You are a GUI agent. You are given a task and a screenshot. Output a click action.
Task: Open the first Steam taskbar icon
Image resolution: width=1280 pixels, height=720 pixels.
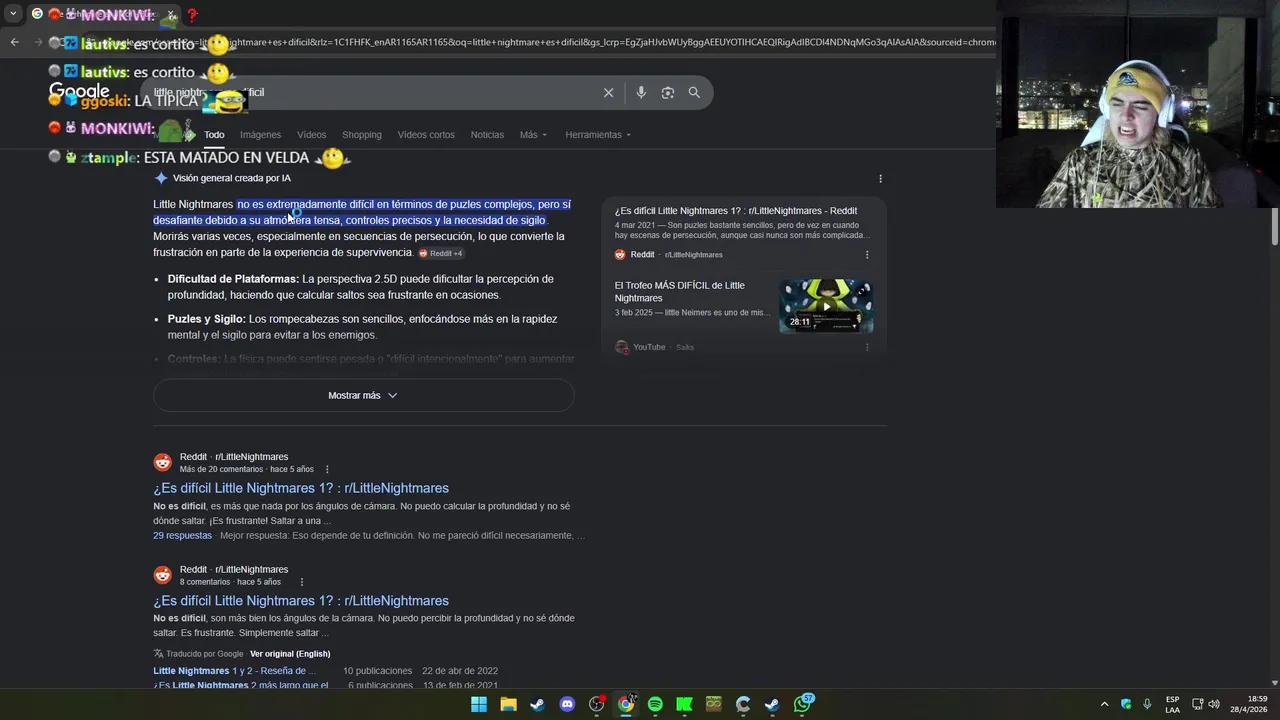pyautogui.click(x=537, y=704)
